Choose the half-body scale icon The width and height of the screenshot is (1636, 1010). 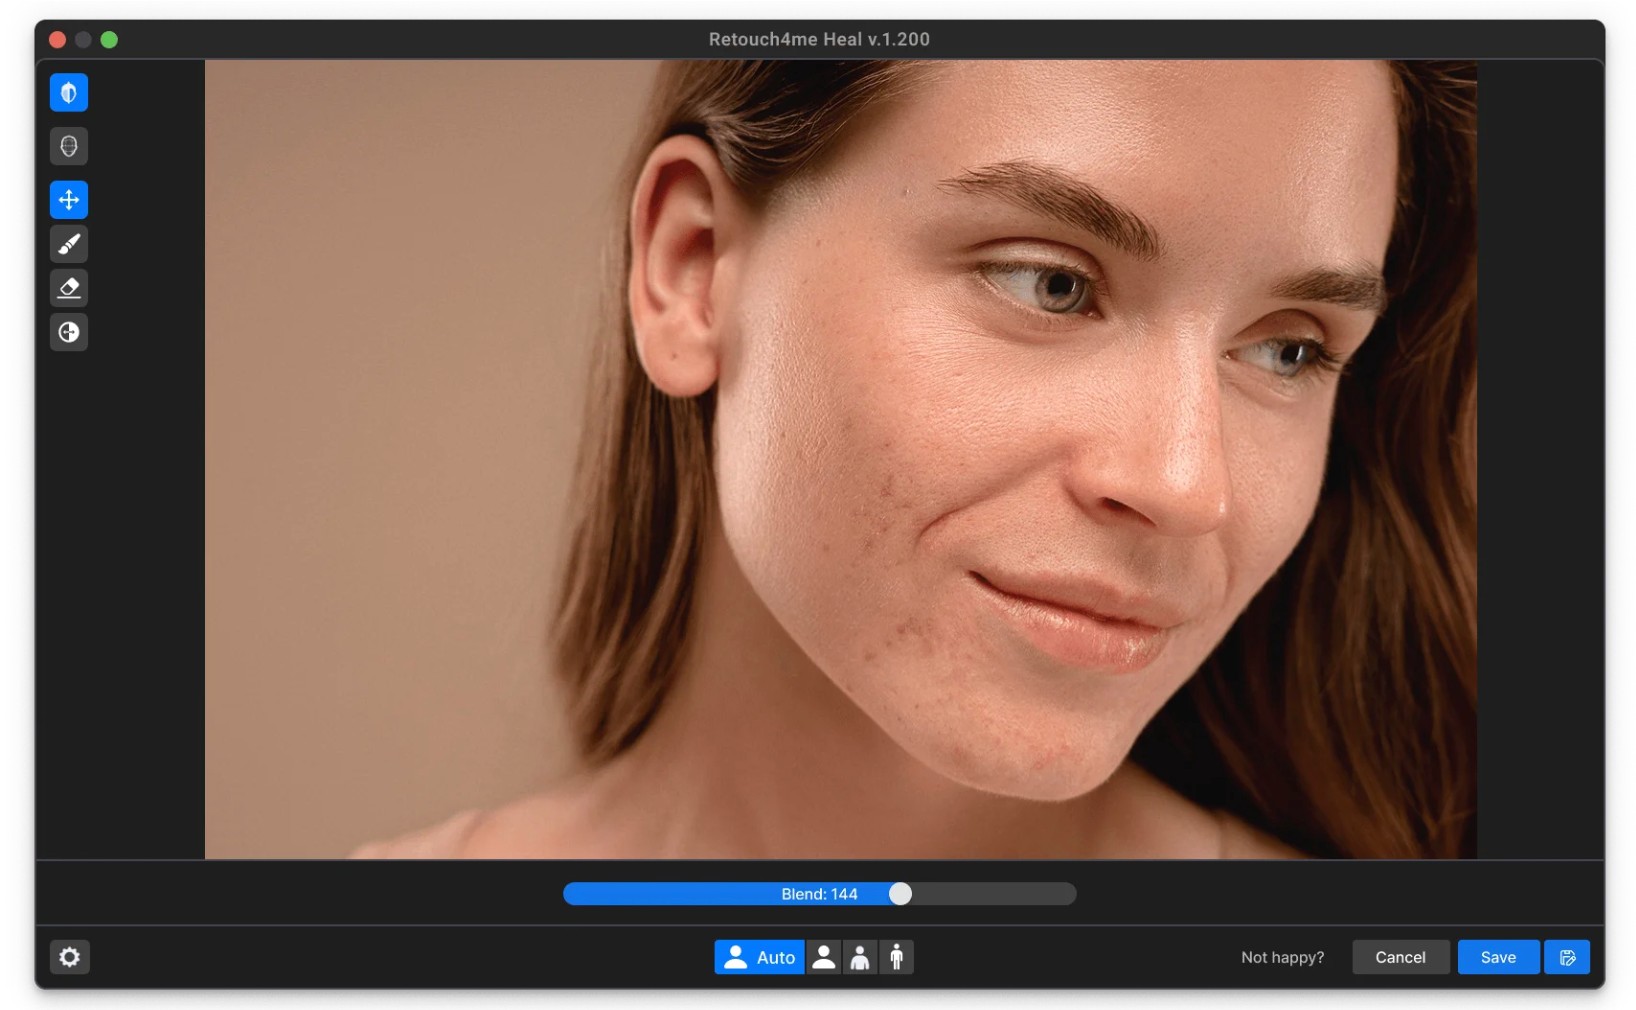860,957
